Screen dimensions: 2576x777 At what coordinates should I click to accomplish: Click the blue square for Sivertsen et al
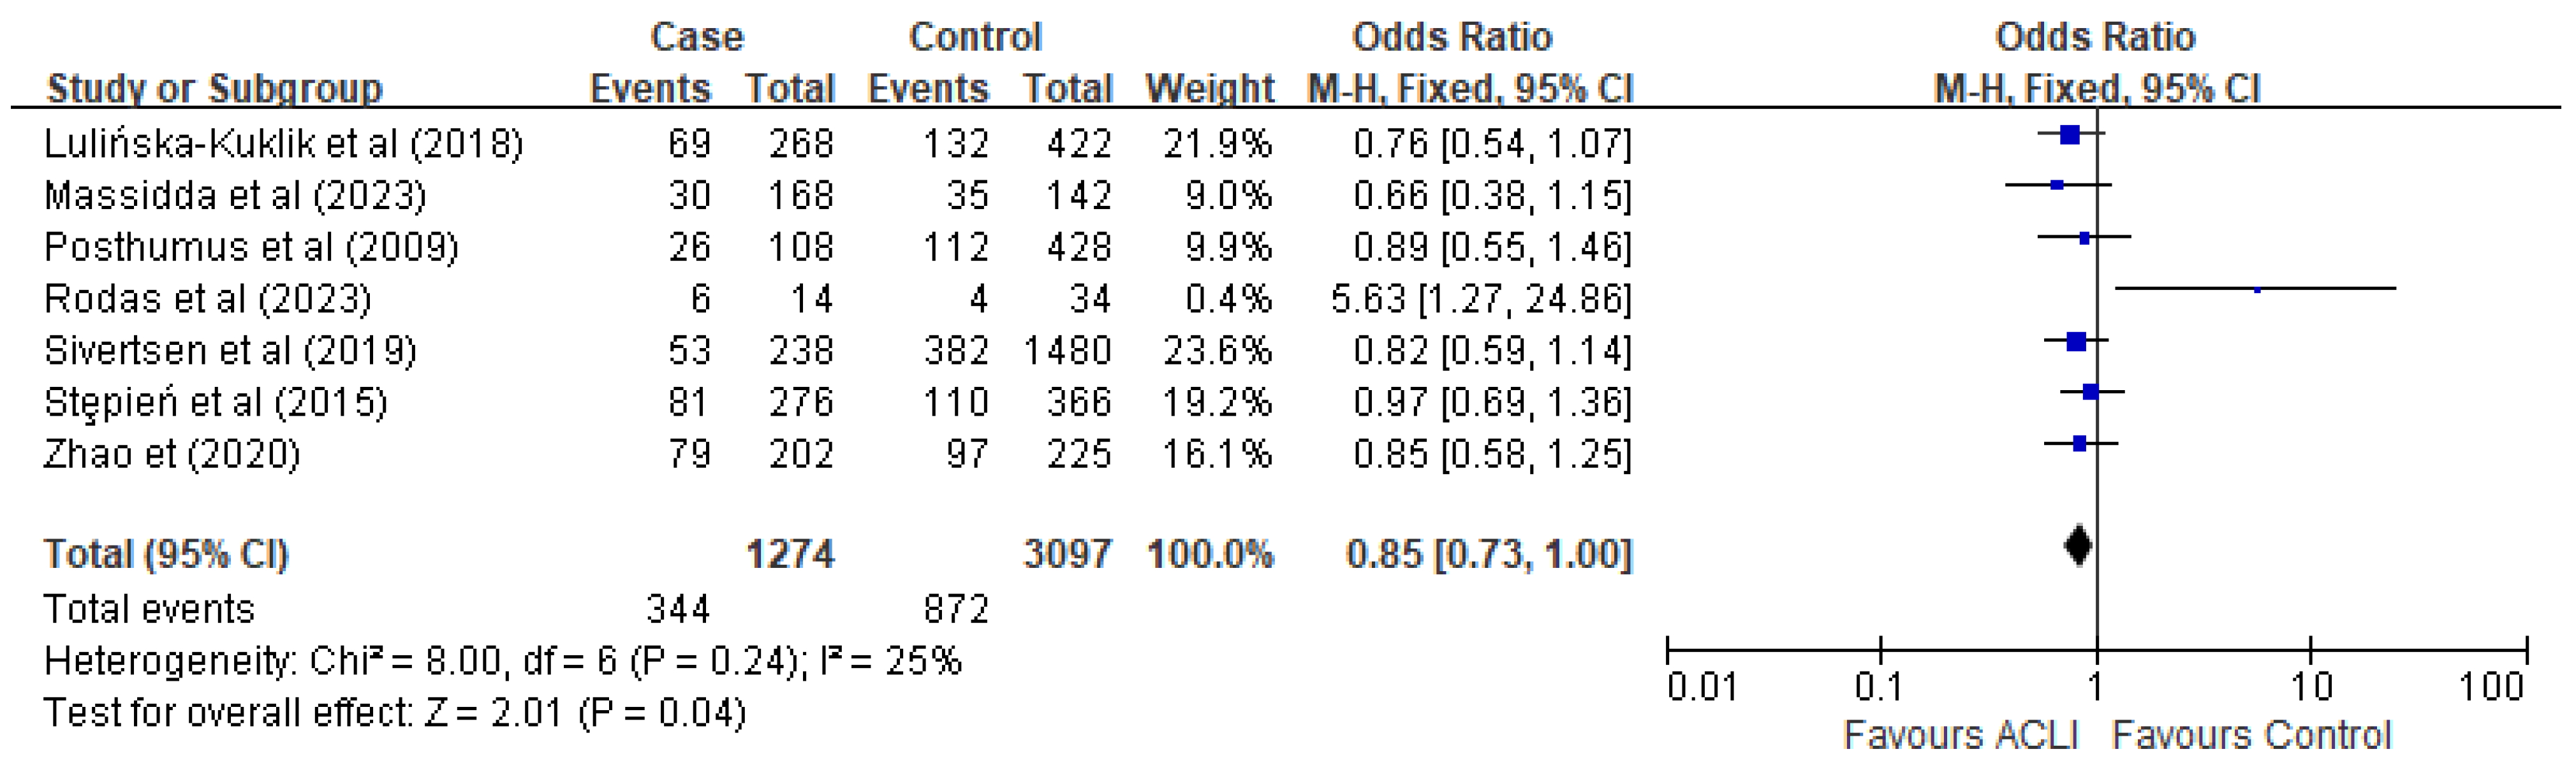(2076, 341)
